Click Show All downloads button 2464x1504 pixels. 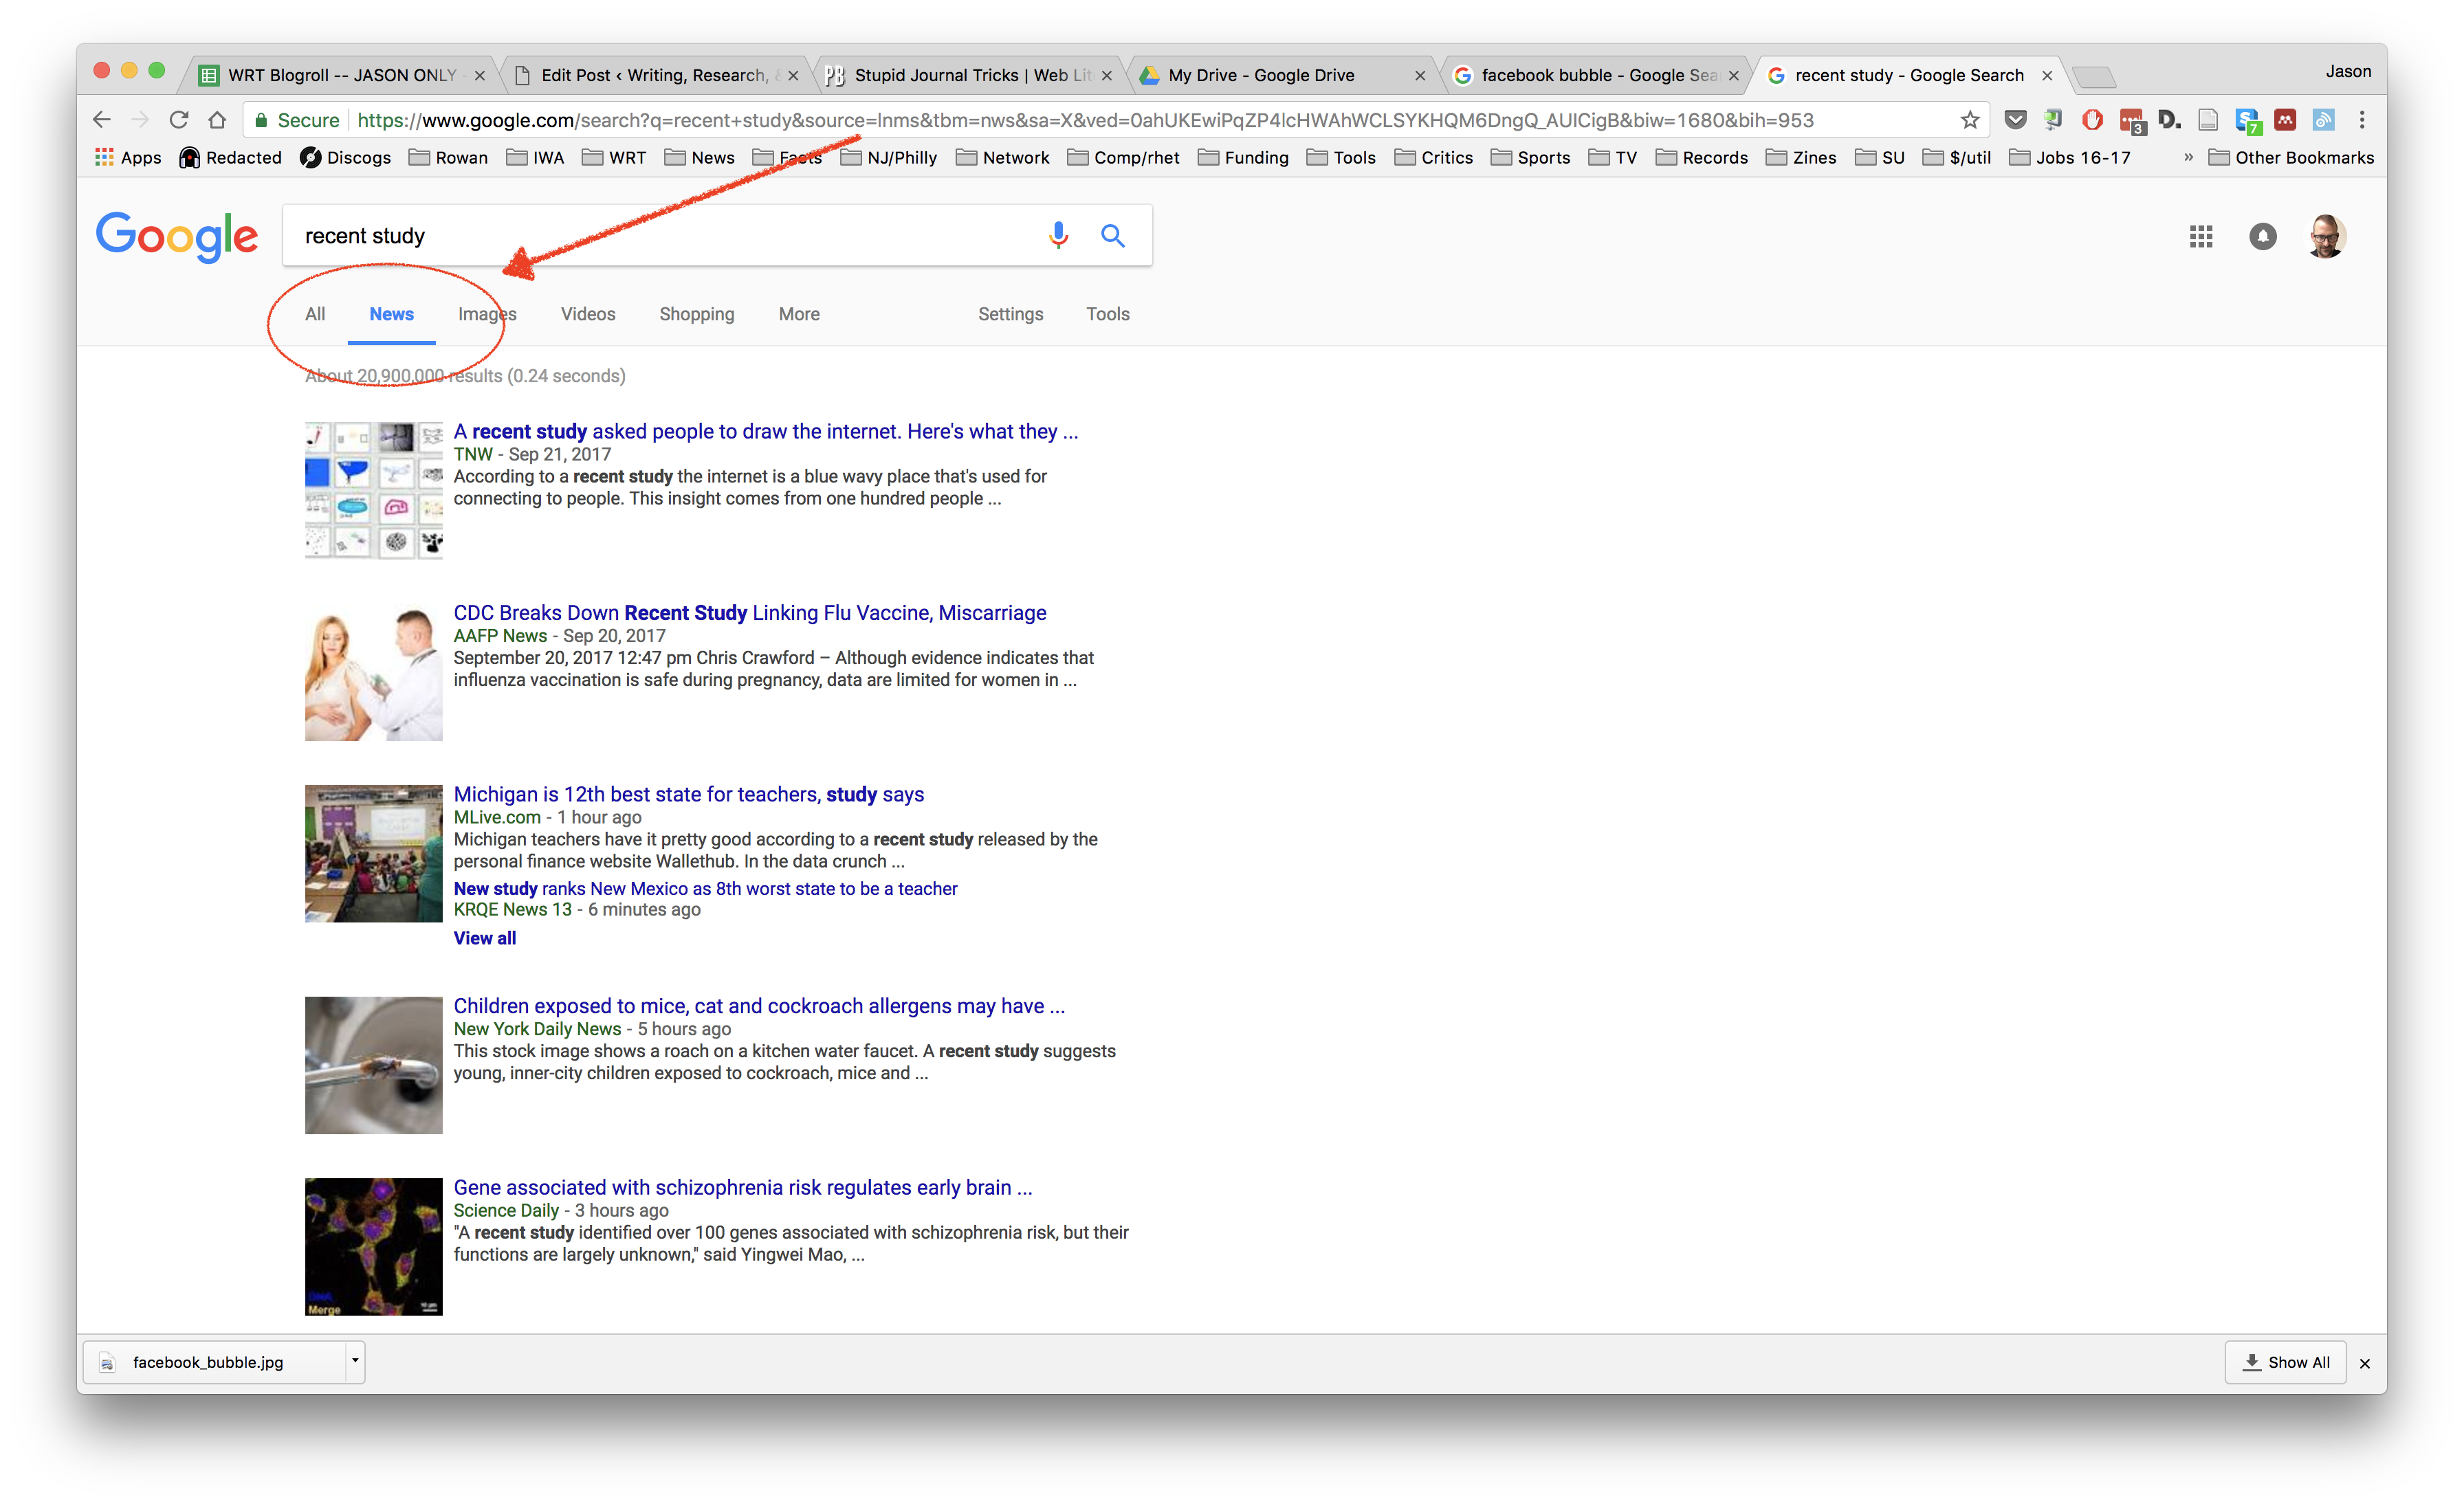pos(2285,1362)
